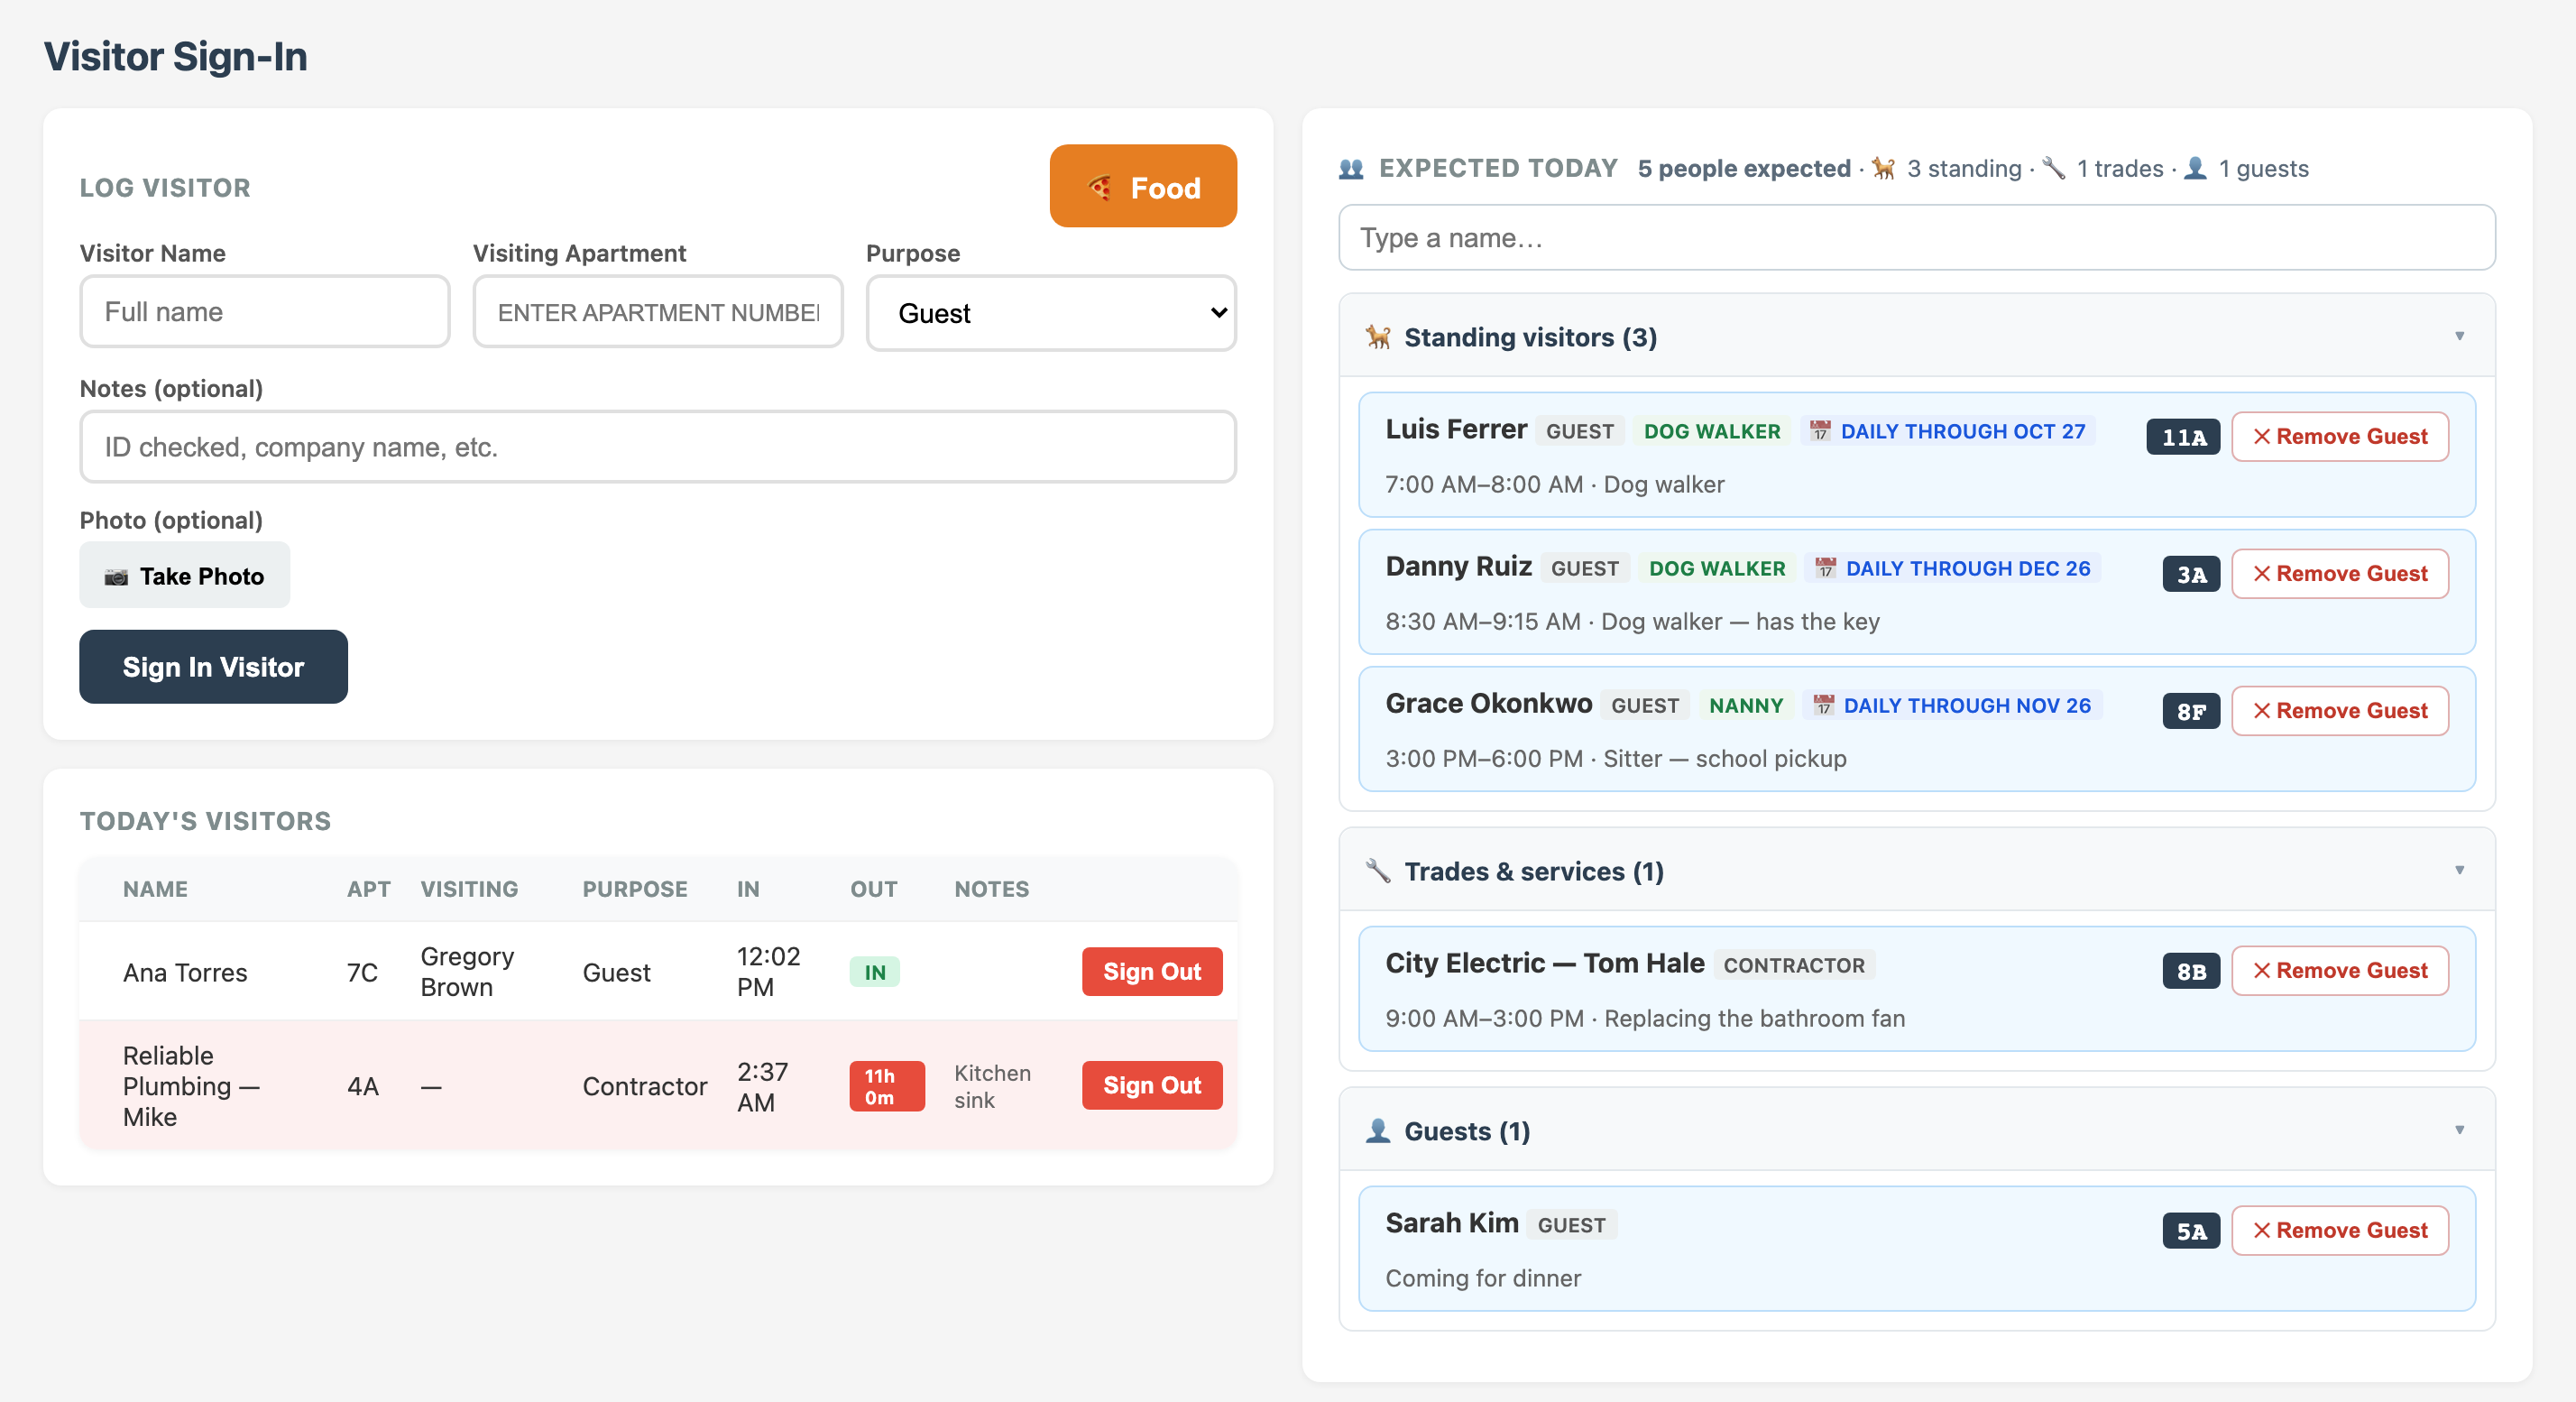Image resolution: width=2576 pixels, height=1402 pixels.
Task: Click the red 11h 0m overdue badge
Action: 886,1086
